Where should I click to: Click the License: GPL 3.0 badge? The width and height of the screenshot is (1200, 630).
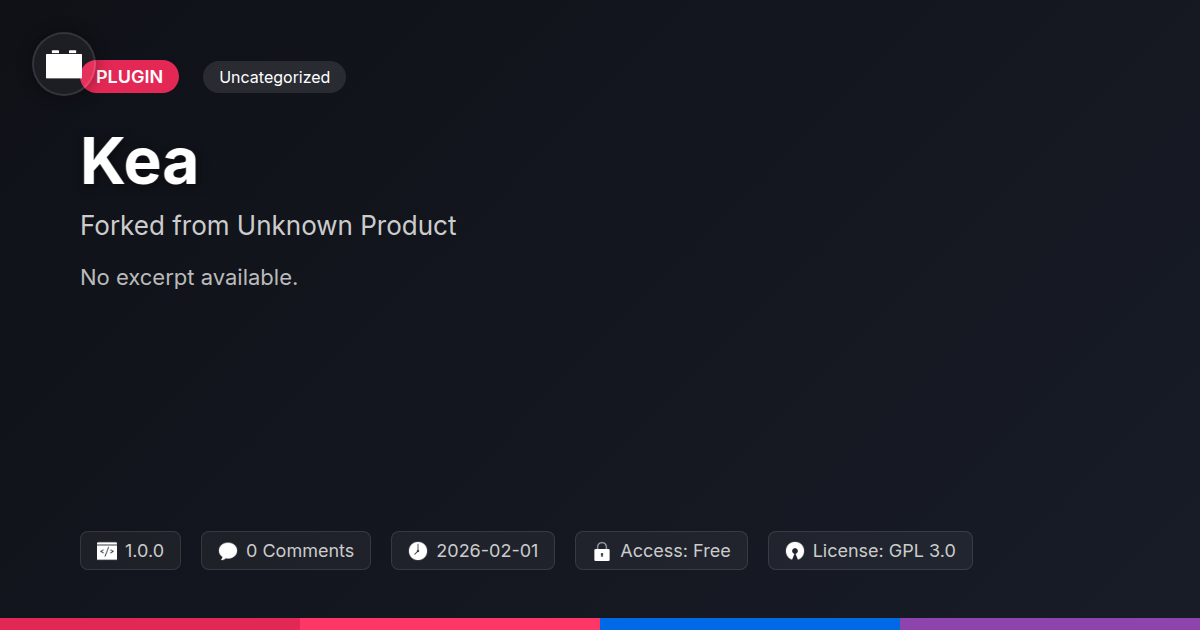click(x=870, y=551)
